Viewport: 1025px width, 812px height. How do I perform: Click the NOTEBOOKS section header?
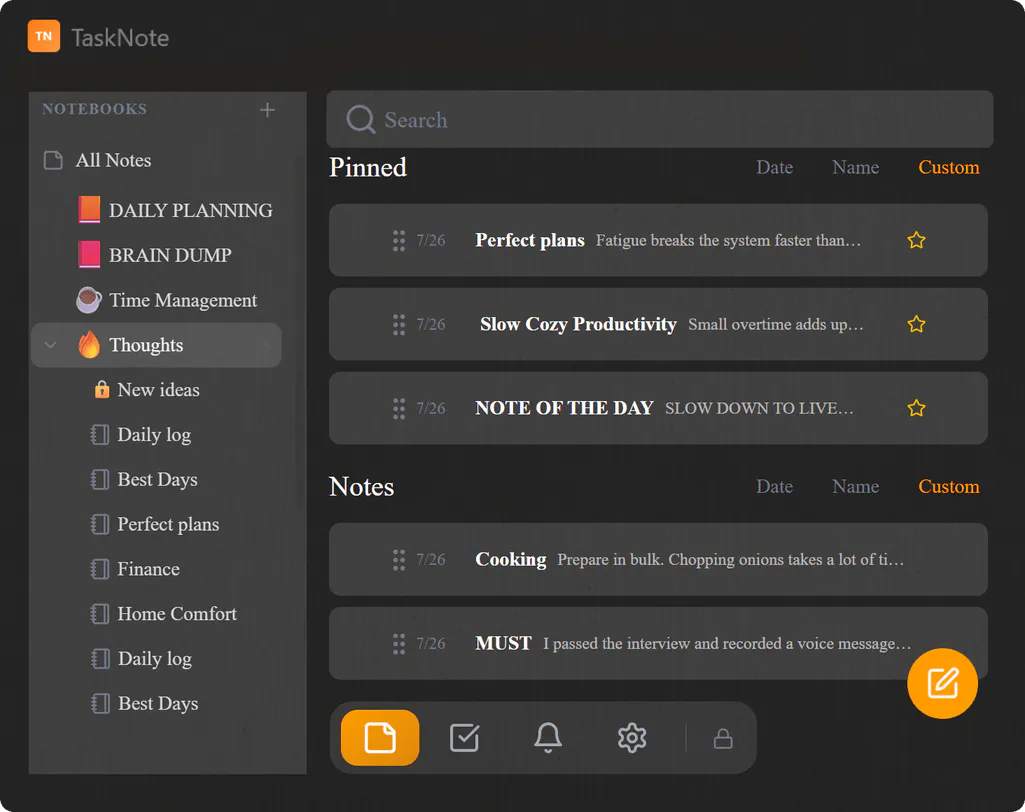(95, 109)
